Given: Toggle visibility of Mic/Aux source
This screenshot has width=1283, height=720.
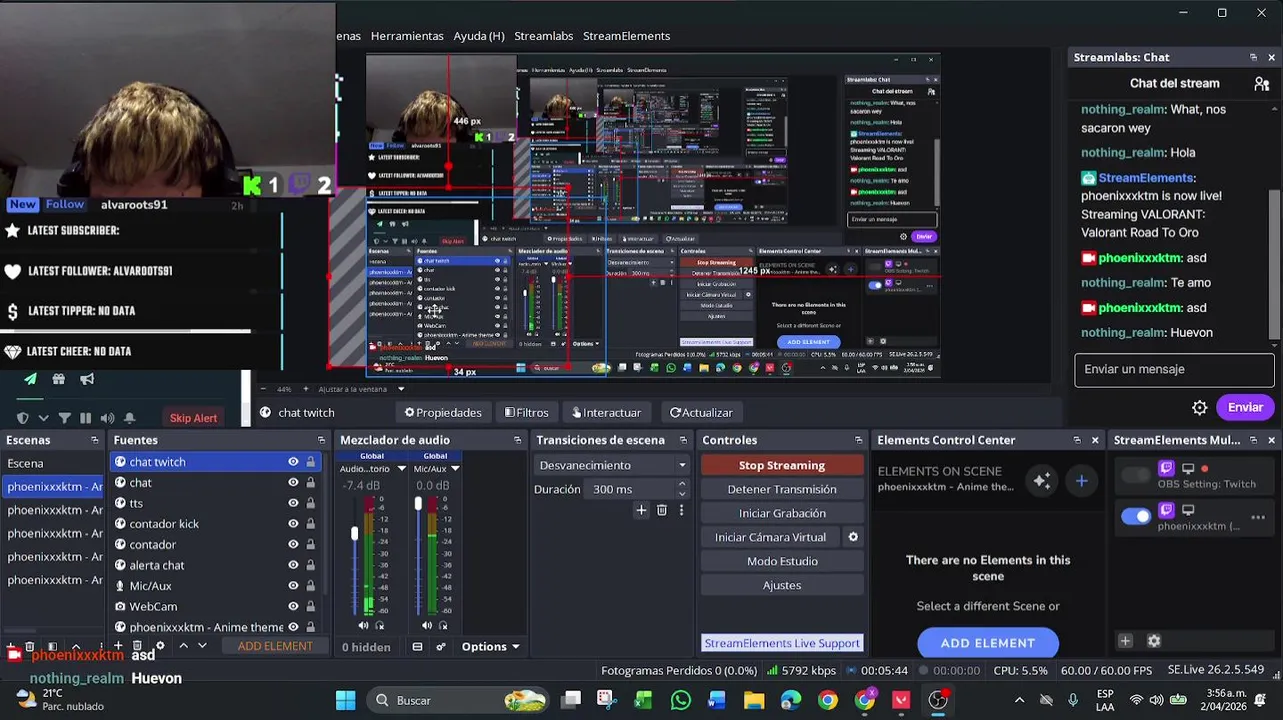Looking at the screenshot, I should click(293, 586).
